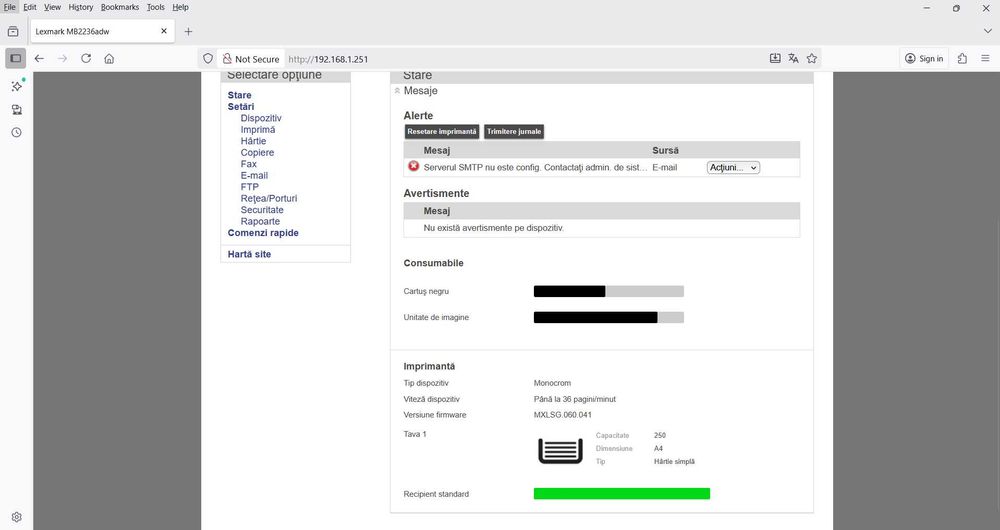Open the File menu
Viewport: 1000px width, 530px height.
click(x=10, y=7)
